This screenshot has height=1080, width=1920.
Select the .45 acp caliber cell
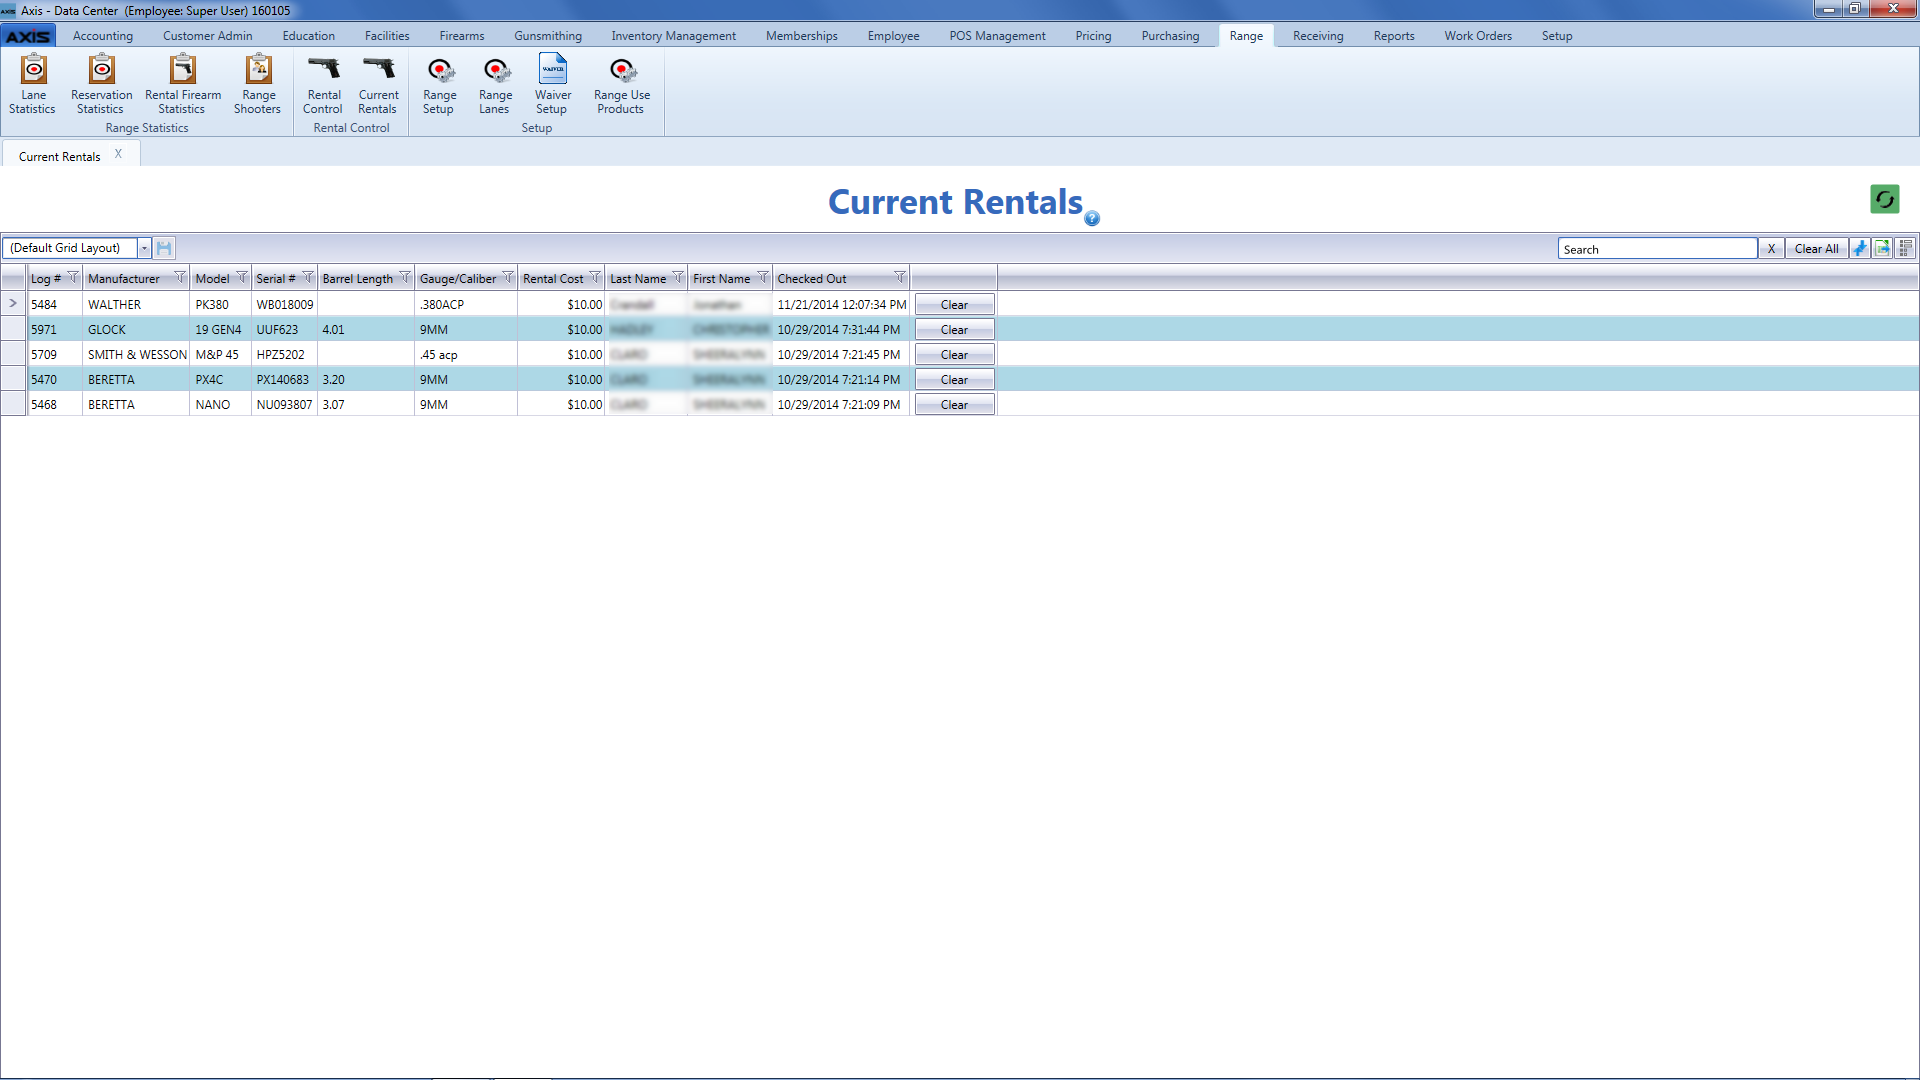pyautogui.click(x=466, y=355)
